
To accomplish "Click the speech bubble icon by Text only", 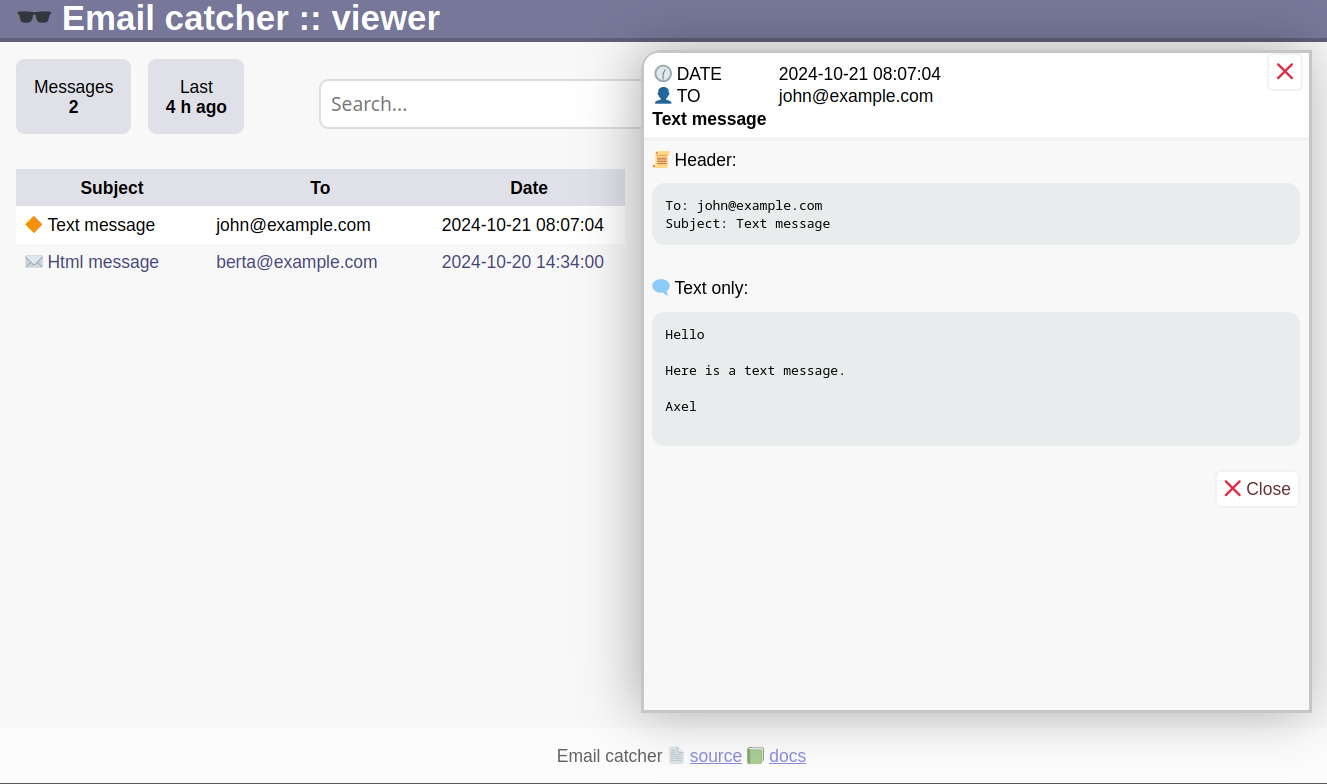I will tap(661, 287).
